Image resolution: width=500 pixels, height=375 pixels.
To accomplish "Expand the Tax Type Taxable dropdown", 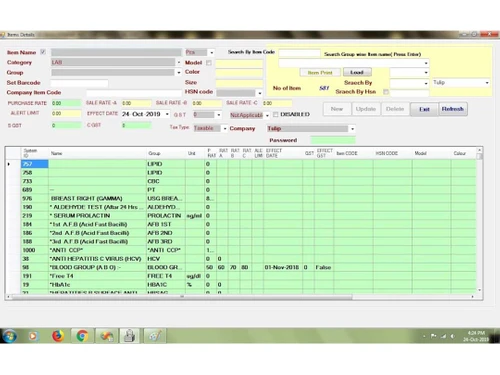I will coord(225,129).
